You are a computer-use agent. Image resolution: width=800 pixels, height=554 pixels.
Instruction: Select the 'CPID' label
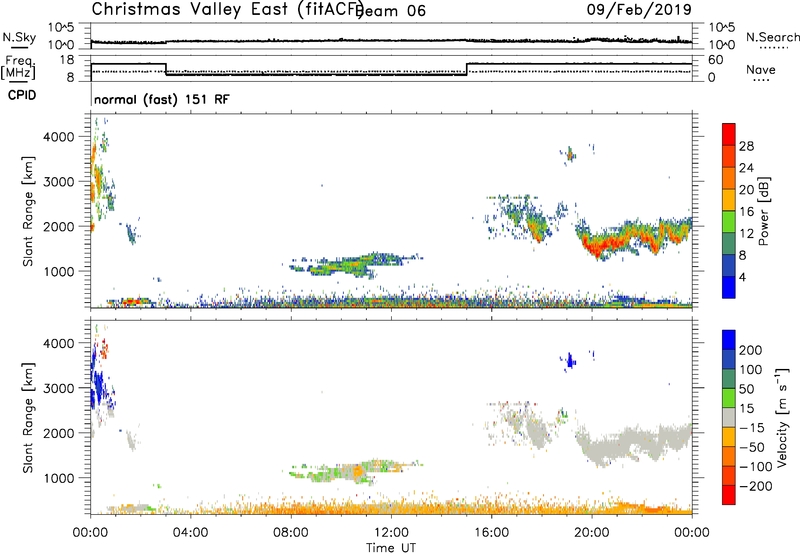22,95
